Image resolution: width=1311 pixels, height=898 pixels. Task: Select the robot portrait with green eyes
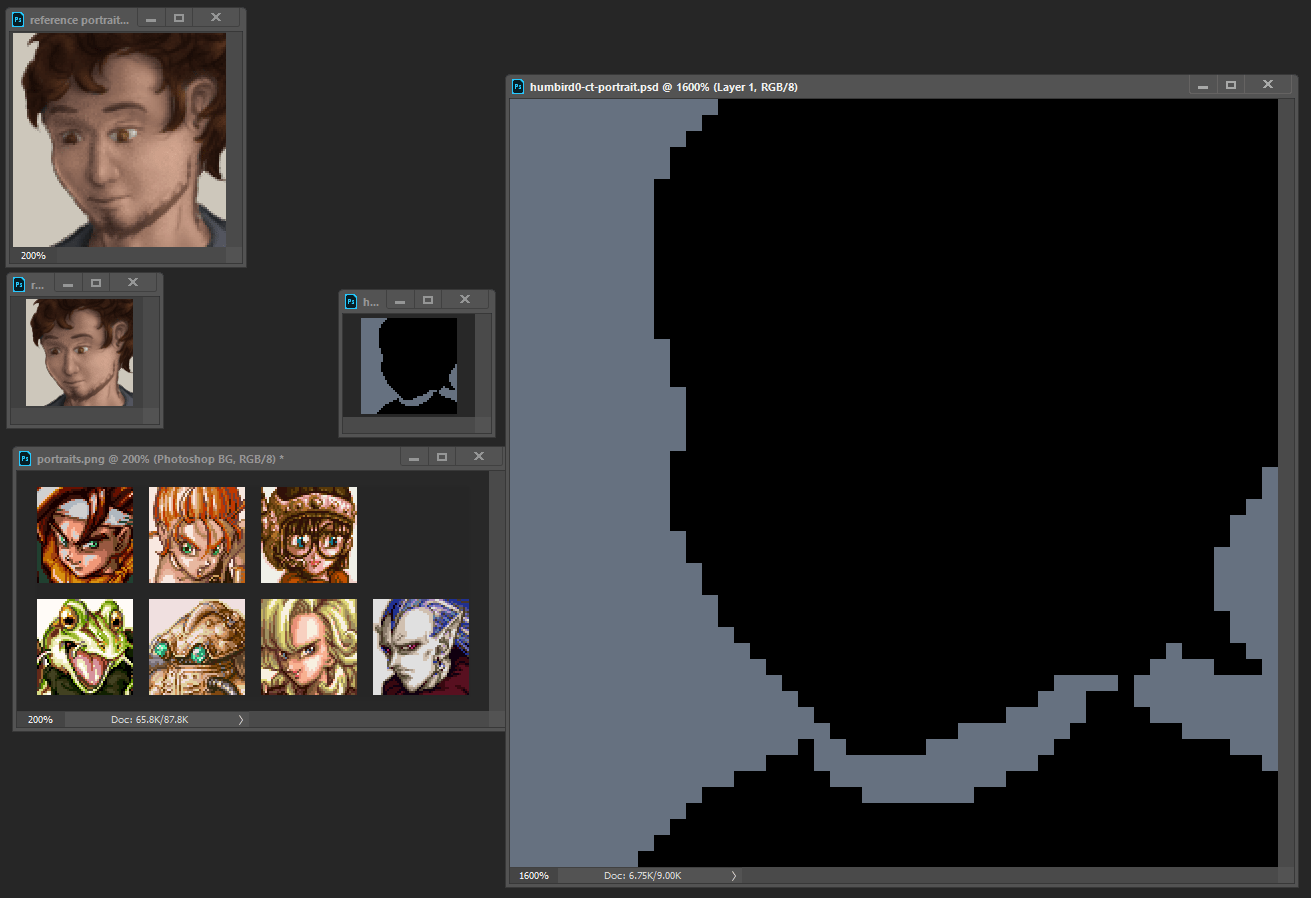pyautogui.click(x=197, y=647)
